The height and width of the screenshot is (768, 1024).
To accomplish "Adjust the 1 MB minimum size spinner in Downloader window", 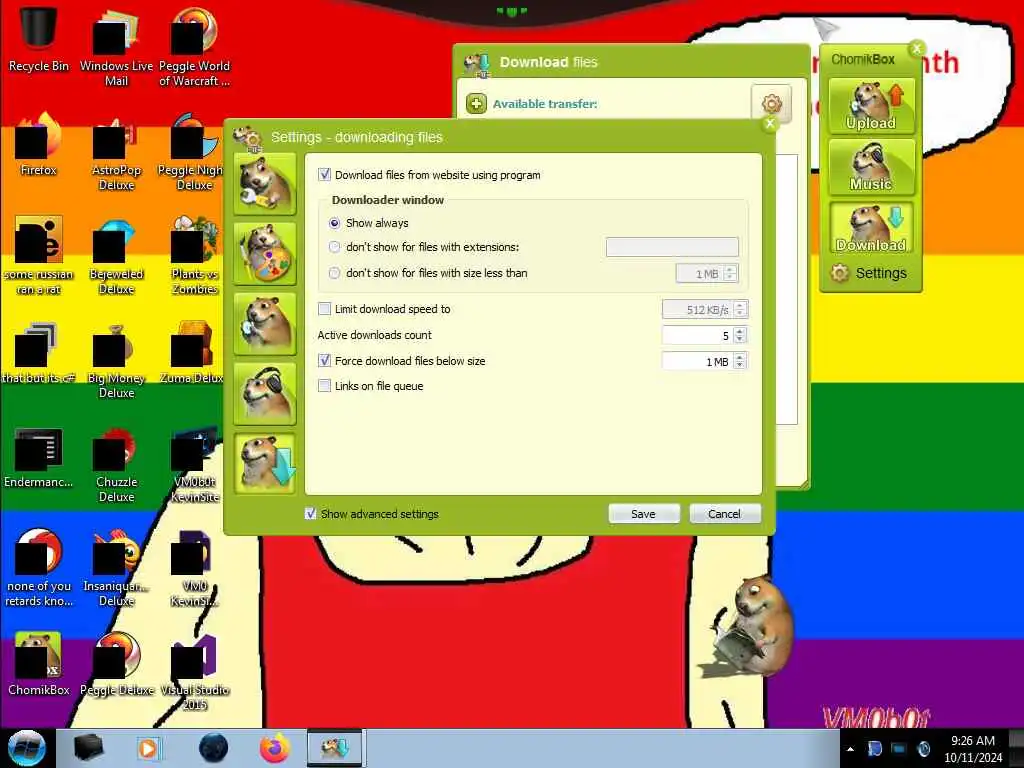I will coord(731,273).
